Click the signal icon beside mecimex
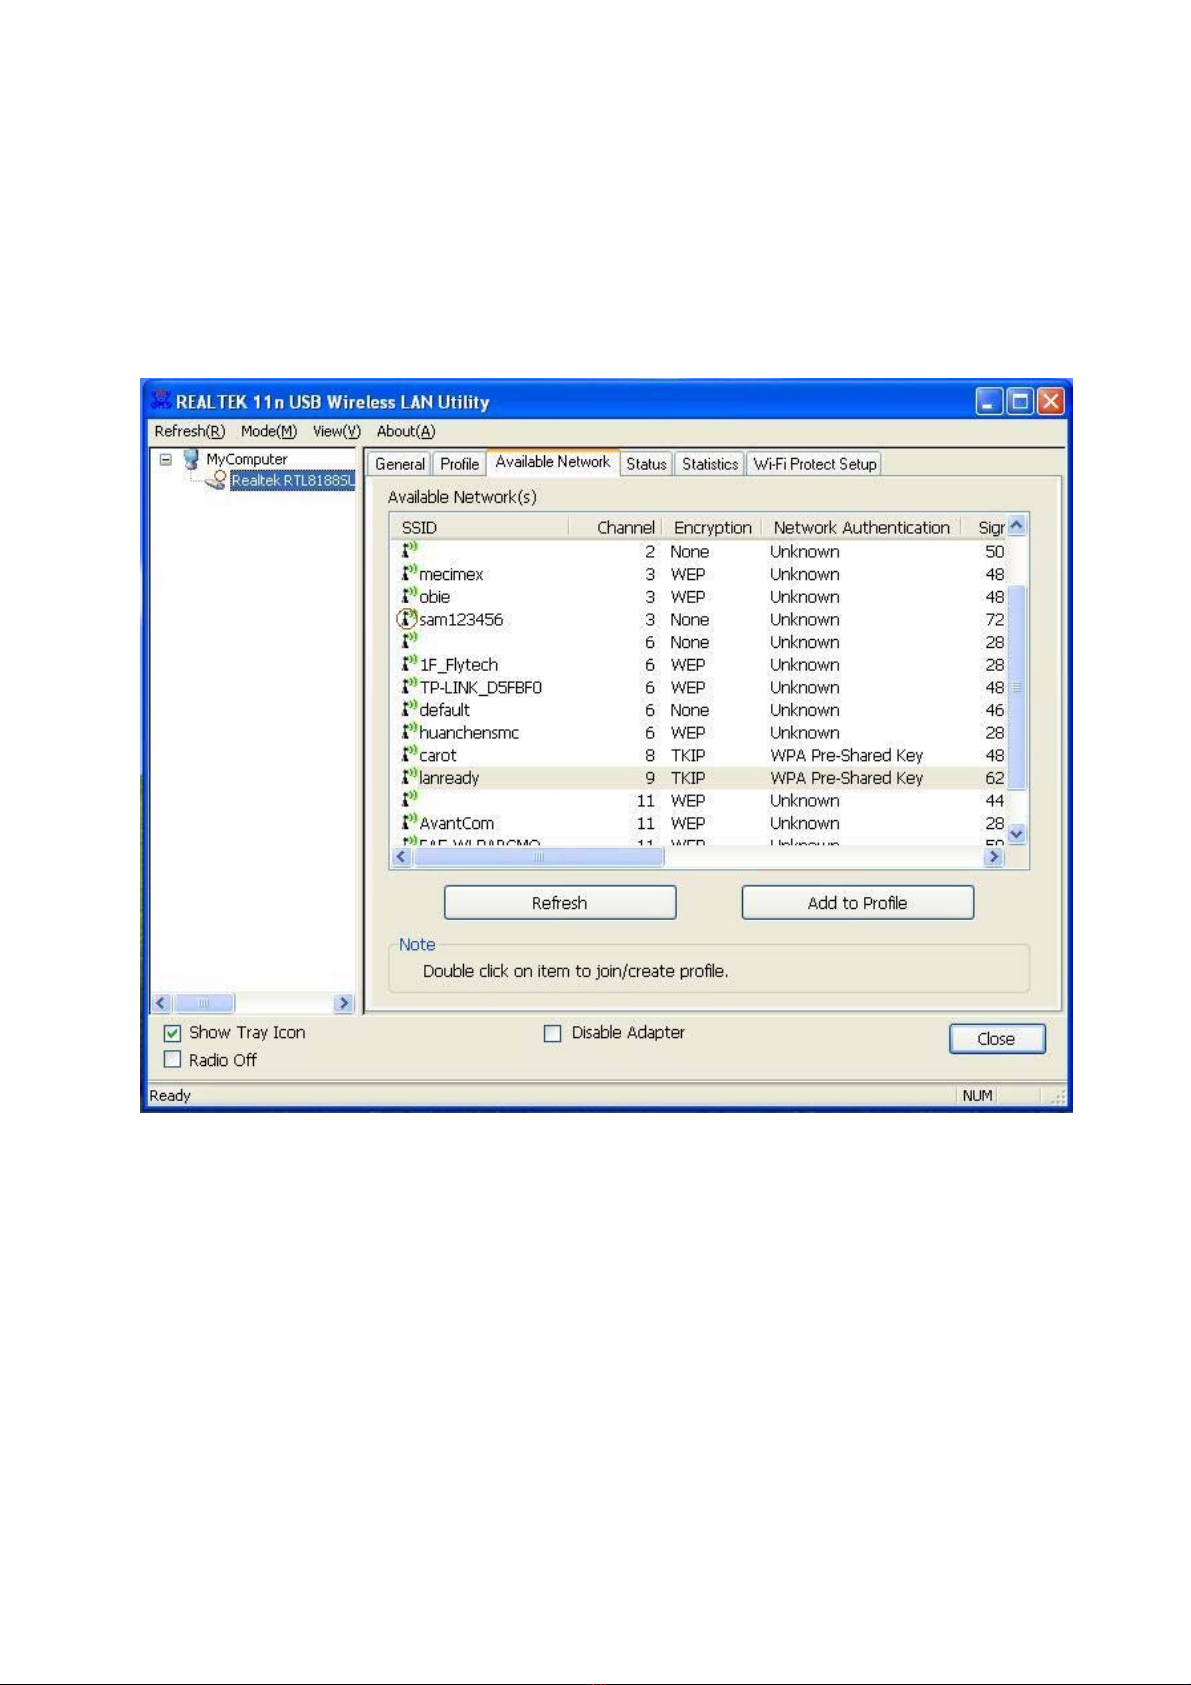 [409, 573]
